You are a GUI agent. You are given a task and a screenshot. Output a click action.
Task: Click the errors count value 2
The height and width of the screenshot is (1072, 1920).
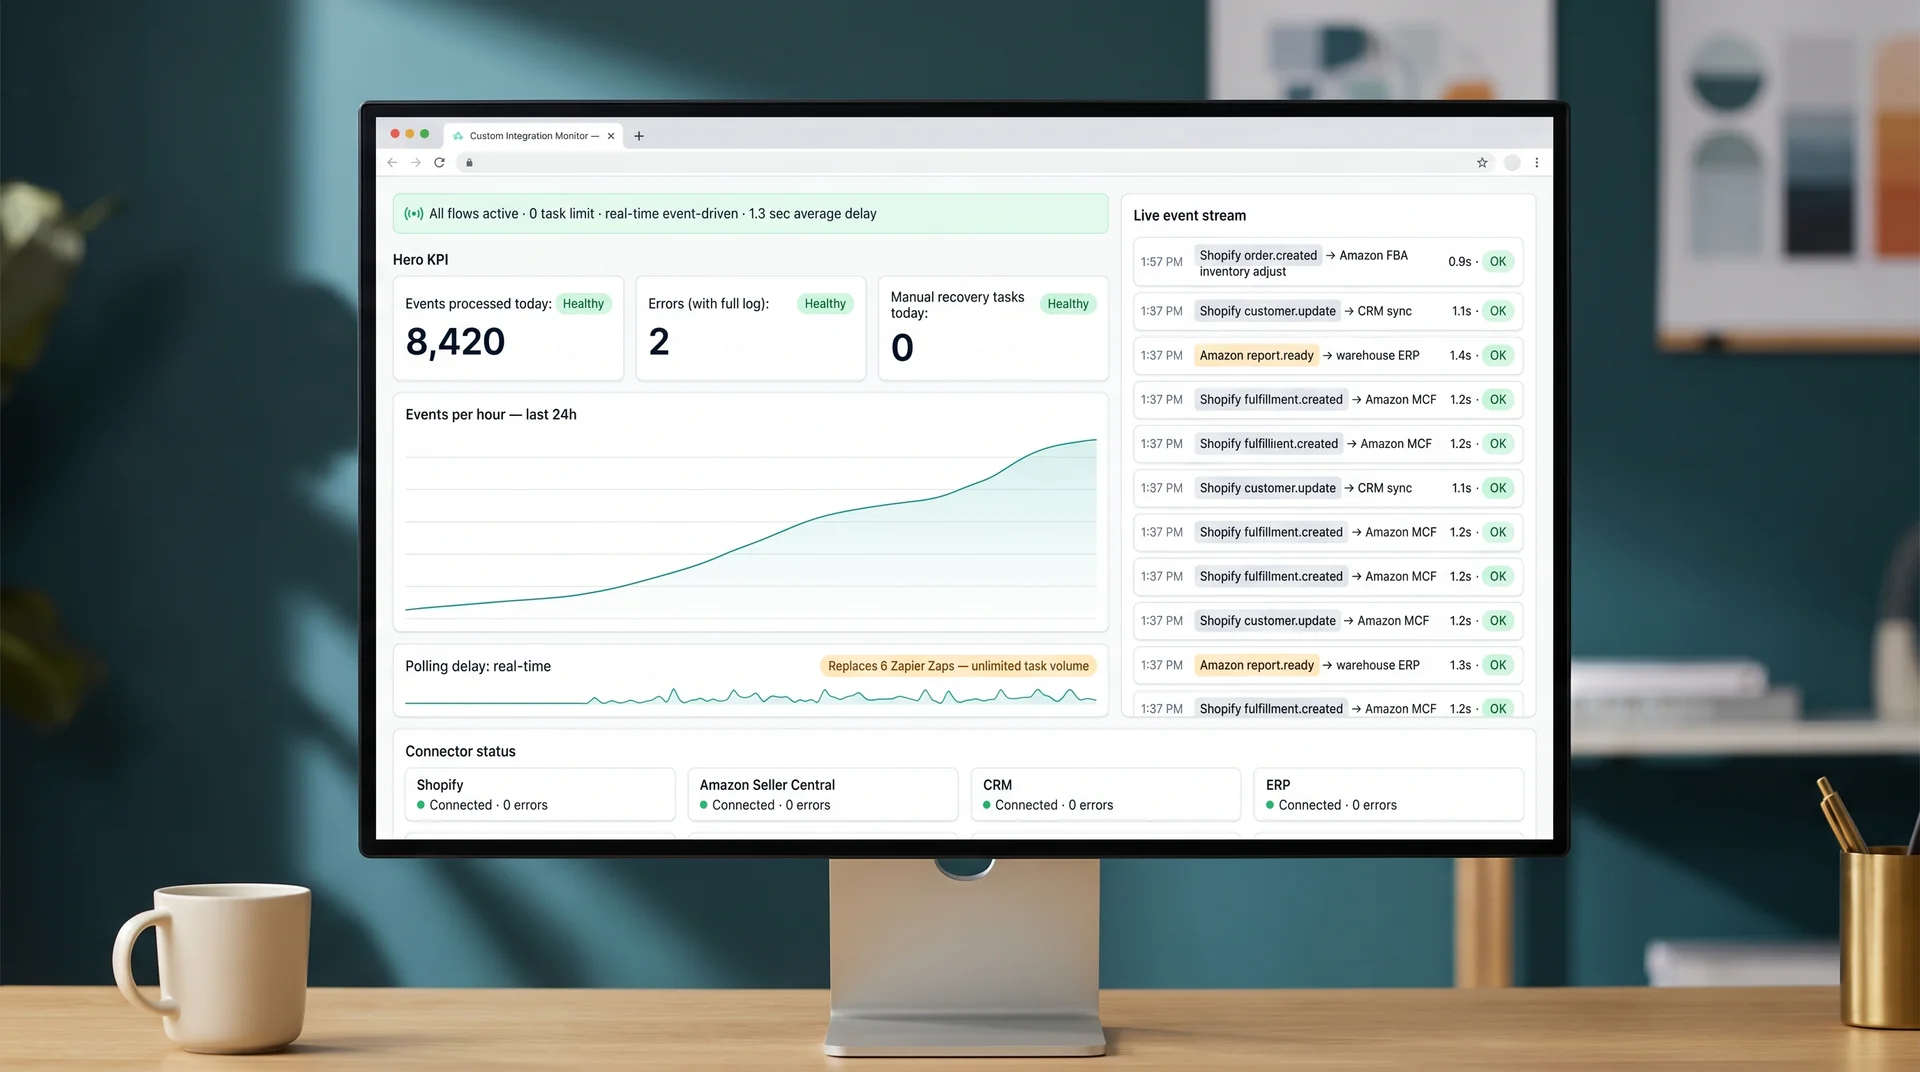point(659,342)
